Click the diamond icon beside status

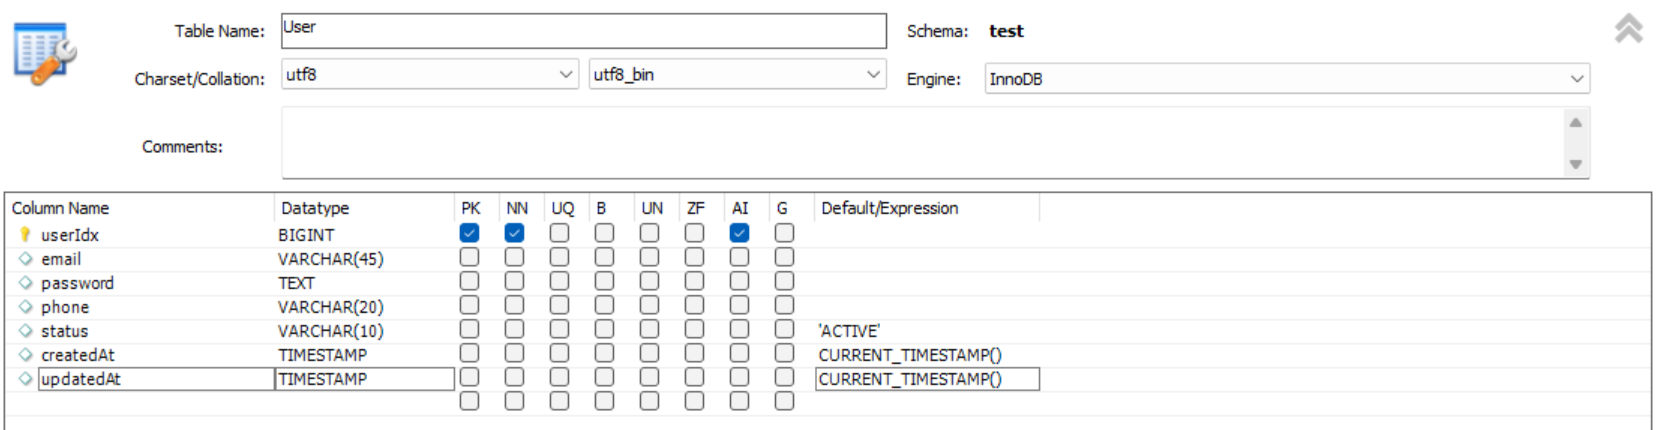(x=26, y=330)
